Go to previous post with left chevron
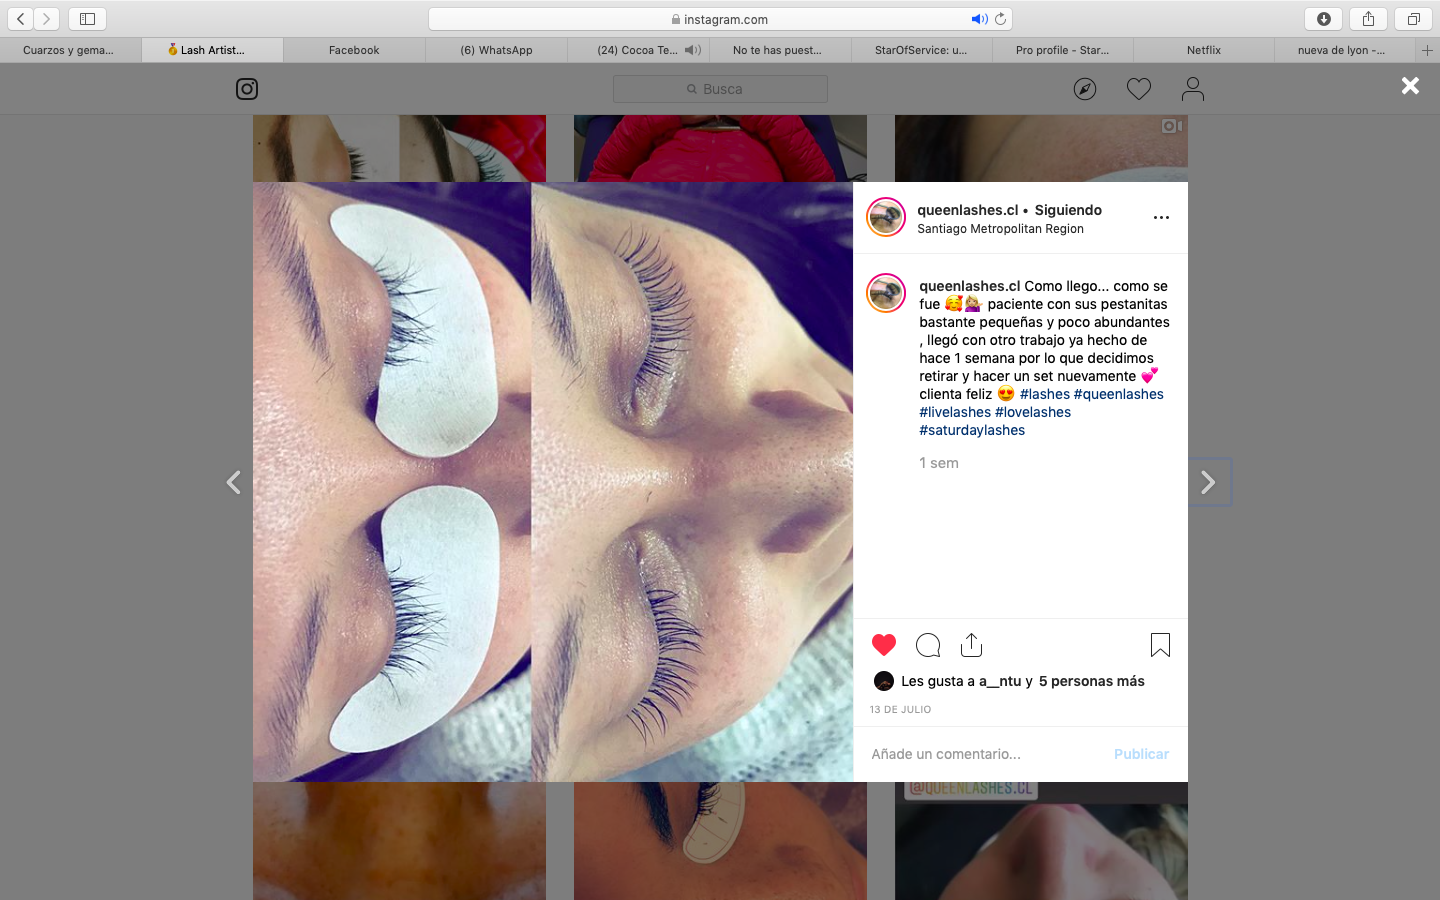 pyautogui.click(x=233, y=483)
